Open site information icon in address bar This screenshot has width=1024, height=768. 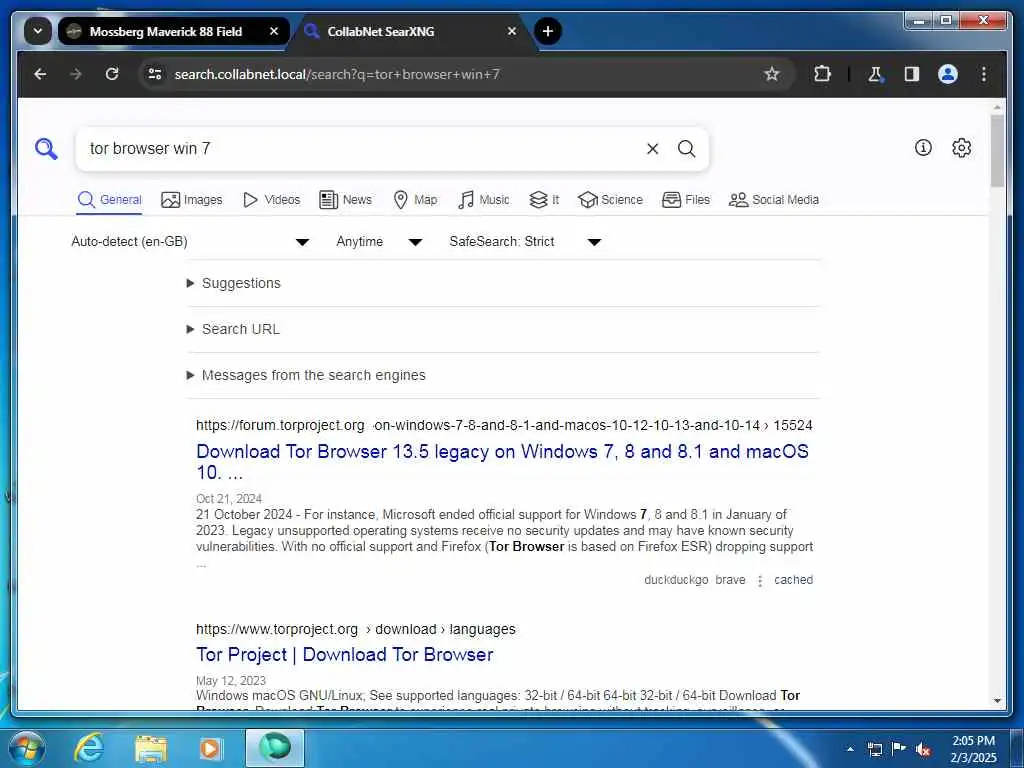(x=155, y=74)
